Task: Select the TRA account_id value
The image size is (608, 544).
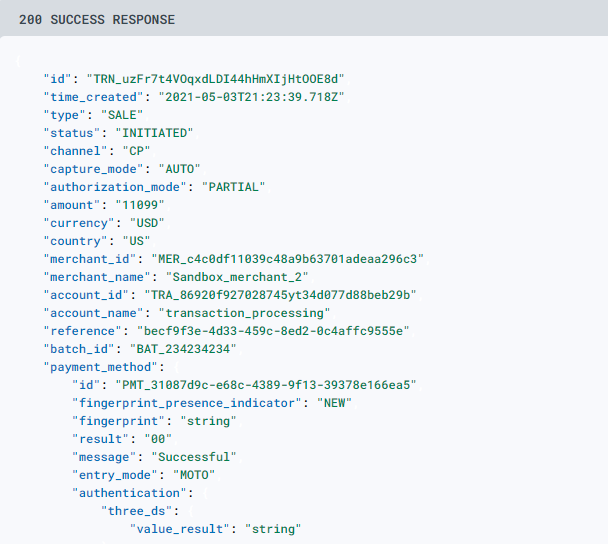Action: (280, 295)
